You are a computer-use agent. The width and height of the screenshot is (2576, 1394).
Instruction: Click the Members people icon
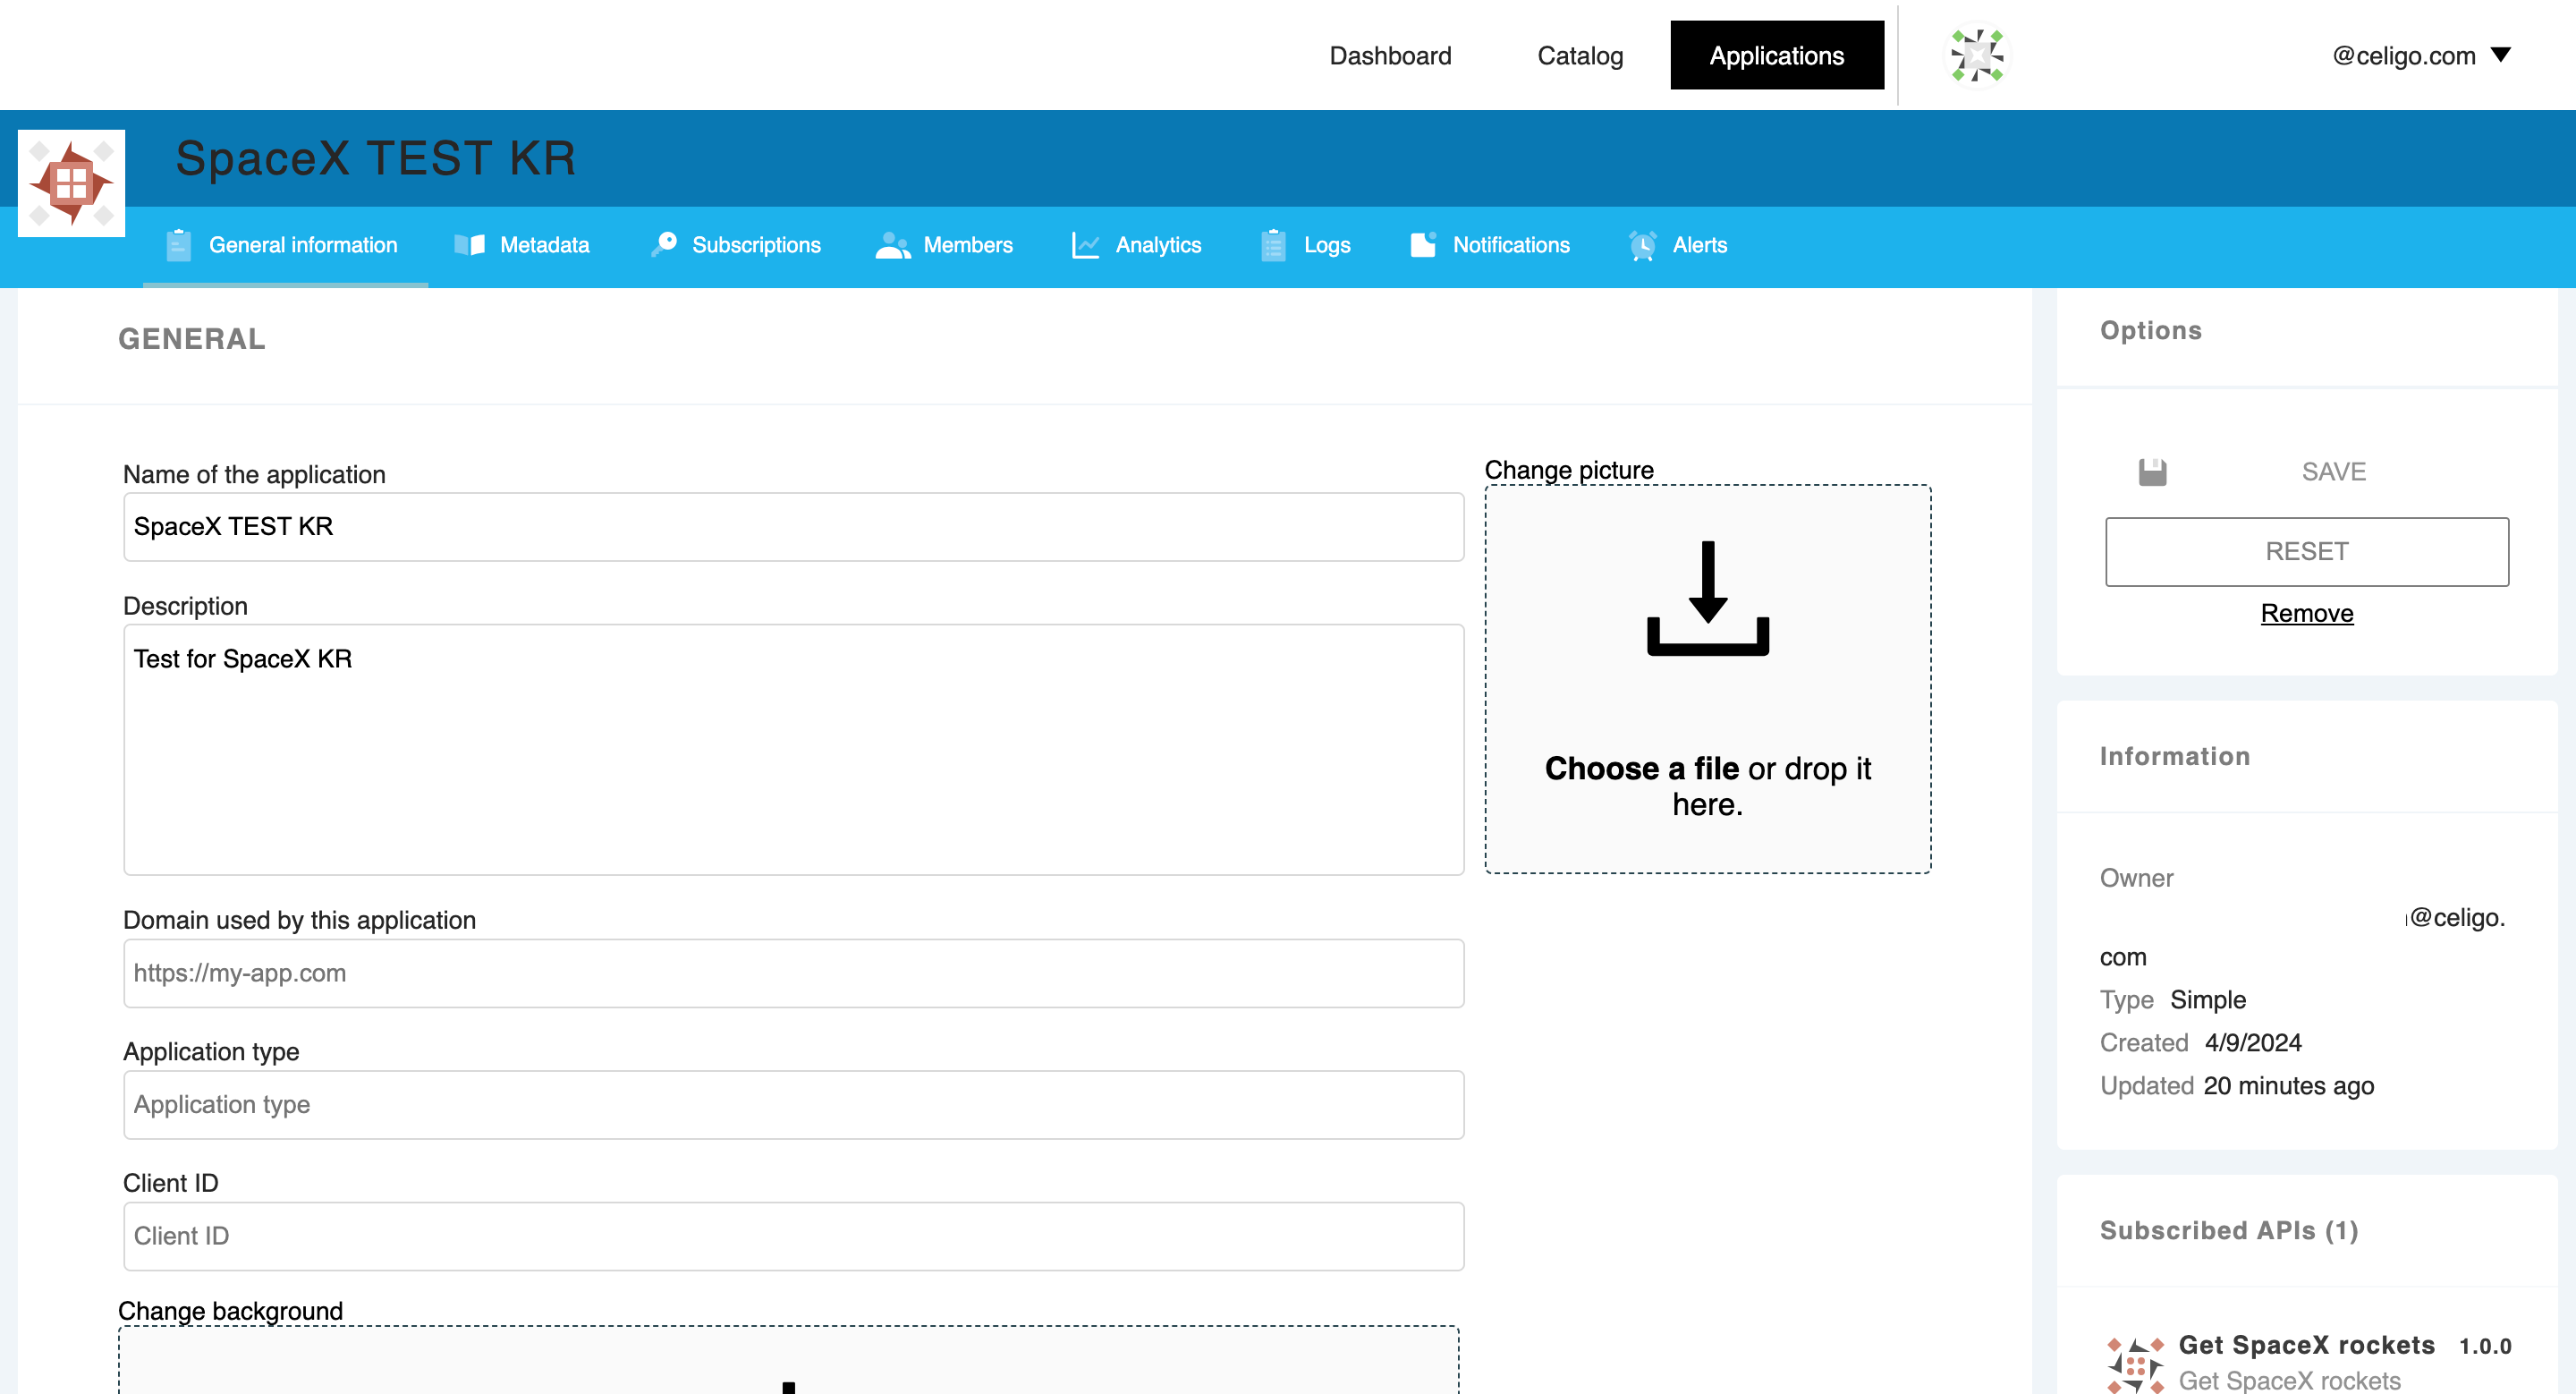point(892,245)
